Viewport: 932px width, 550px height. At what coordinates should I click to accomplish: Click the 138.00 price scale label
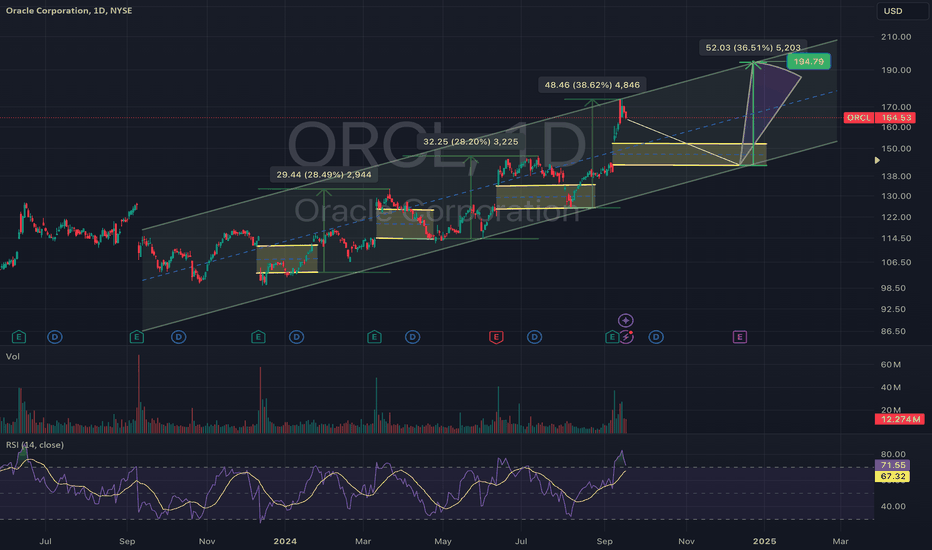(896, 176)
